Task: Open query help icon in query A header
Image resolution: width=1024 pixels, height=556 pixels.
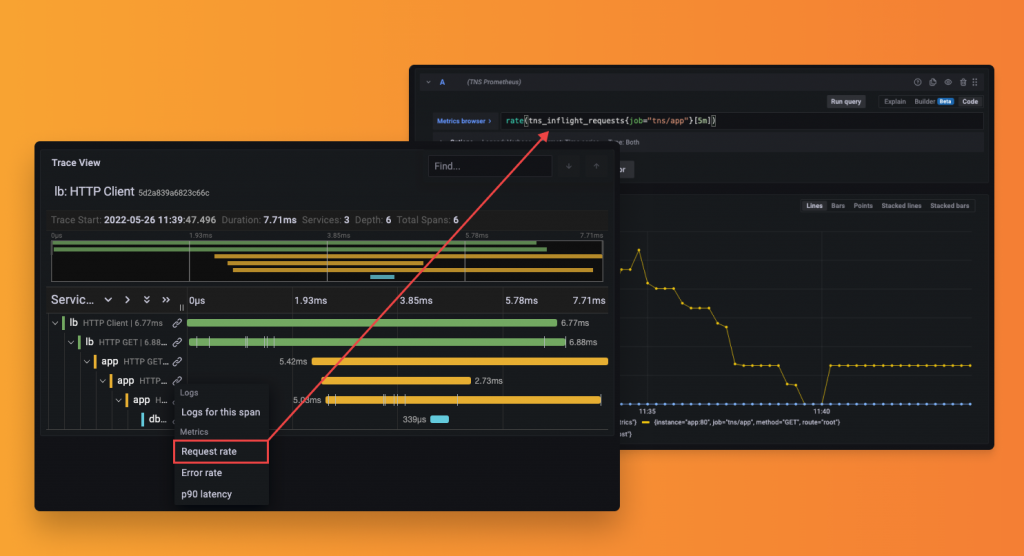Action: point(917,82)
